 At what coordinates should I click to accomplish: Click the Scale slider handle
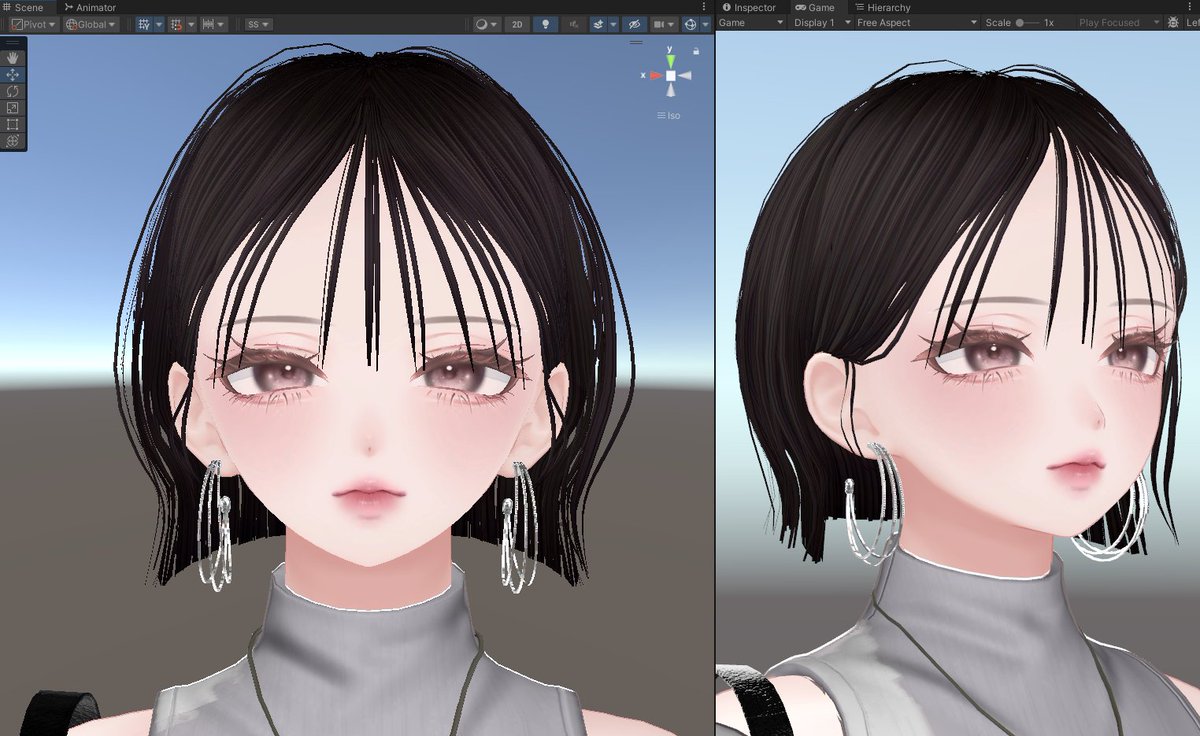[1020, 22]
